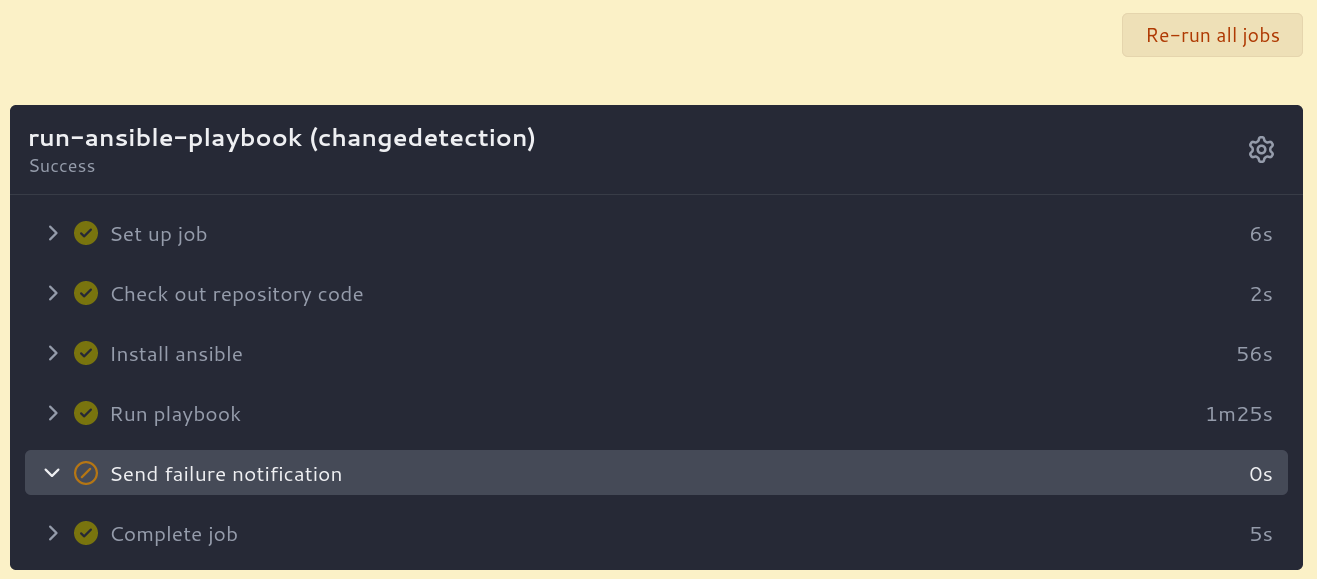This screenshot has height=579, width=1317.
Task: Open the Run playbook step log
Action: 175,414
